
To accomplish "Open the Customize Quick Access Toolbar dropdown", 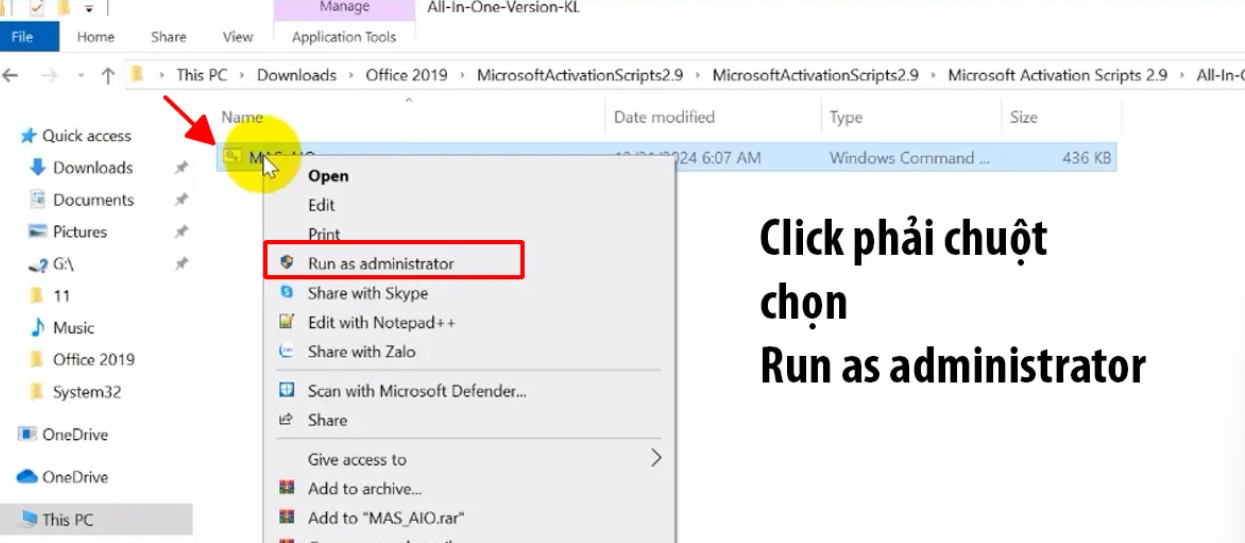I will coord(88,9).
